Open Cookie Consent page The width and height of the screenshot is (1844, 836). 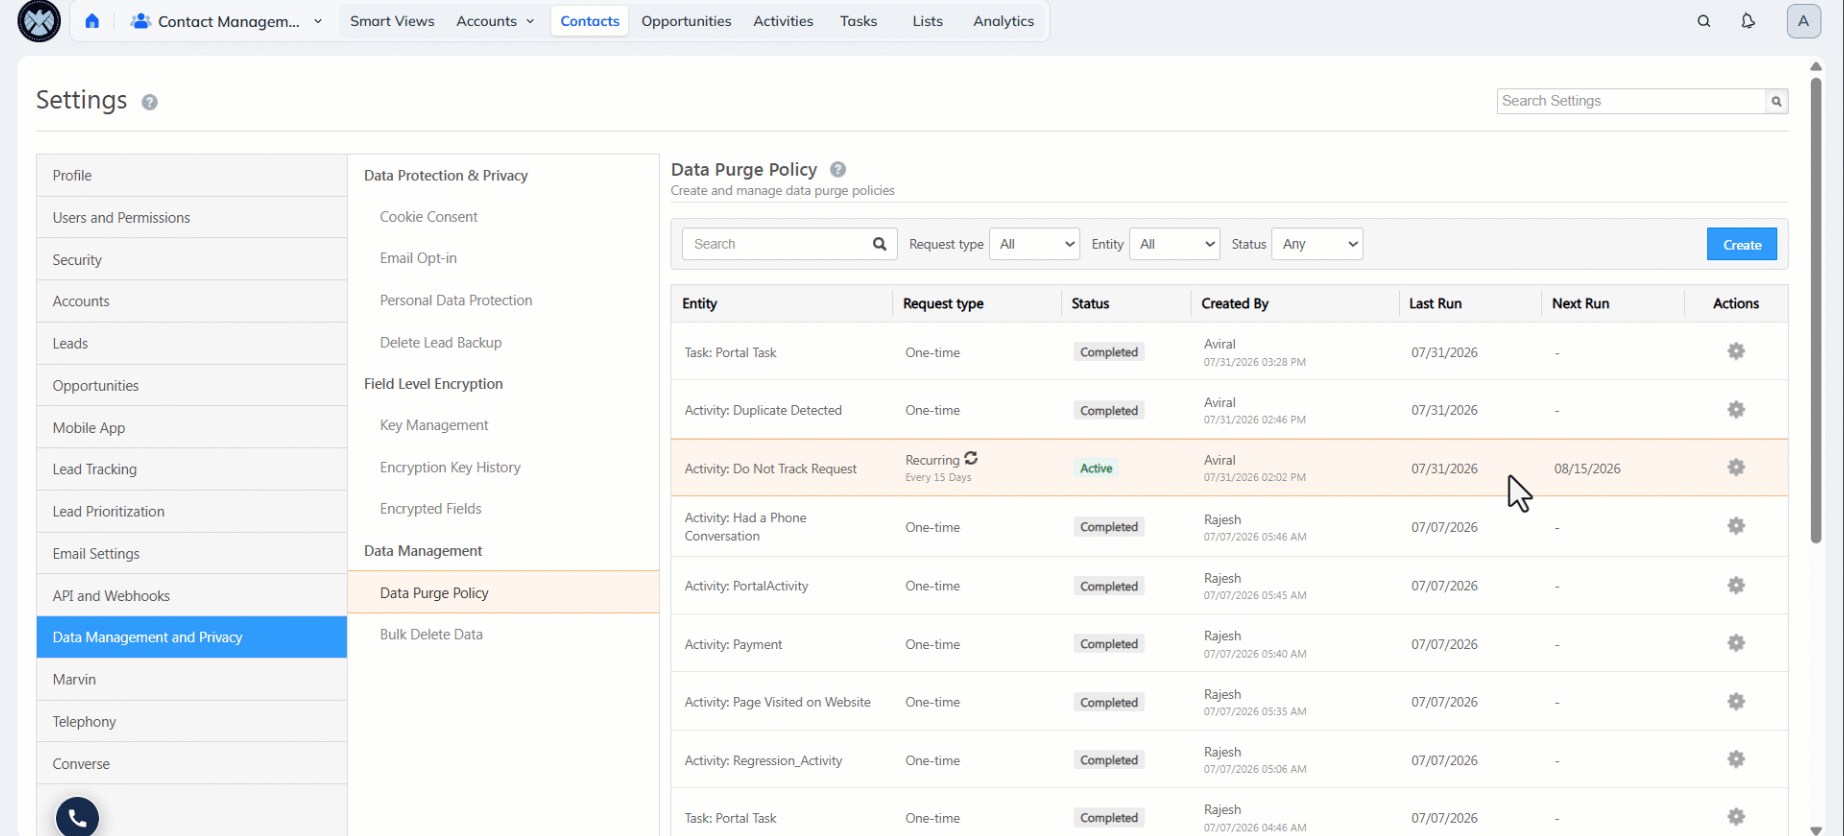click(x=428, y=217)
